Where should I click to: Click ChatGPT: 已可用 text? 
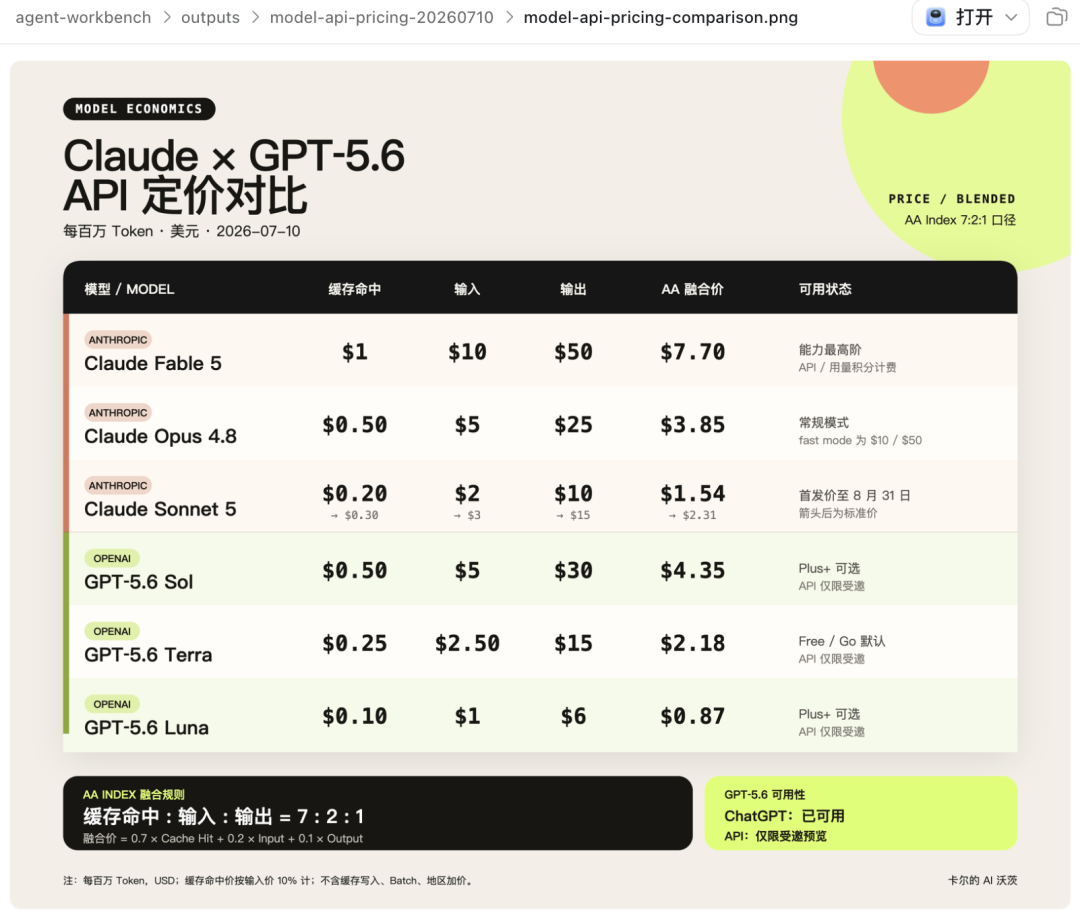point(784,816)
